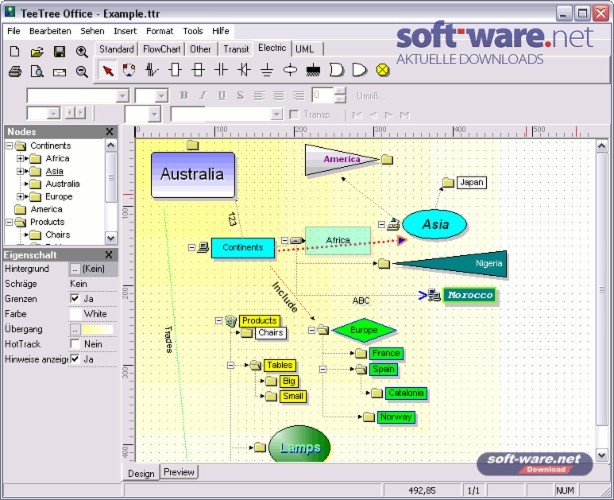Increase the numeric spinner value
This screenshot has height=500, width=614.
pos(341,91)
